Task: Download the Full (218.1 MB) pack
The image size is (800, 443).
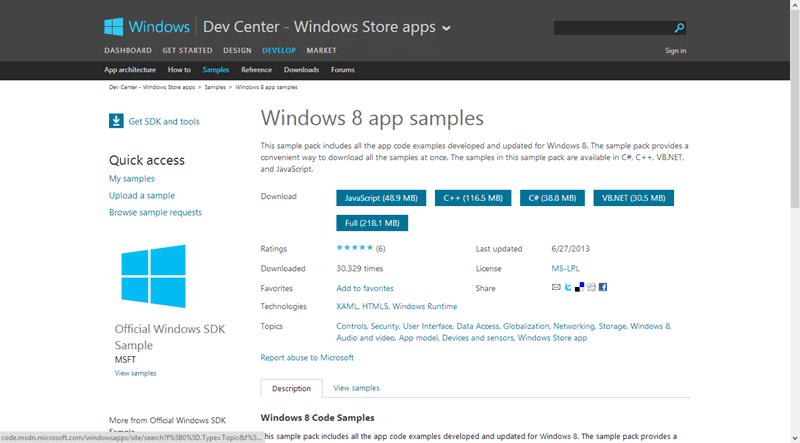Action: 372,223
